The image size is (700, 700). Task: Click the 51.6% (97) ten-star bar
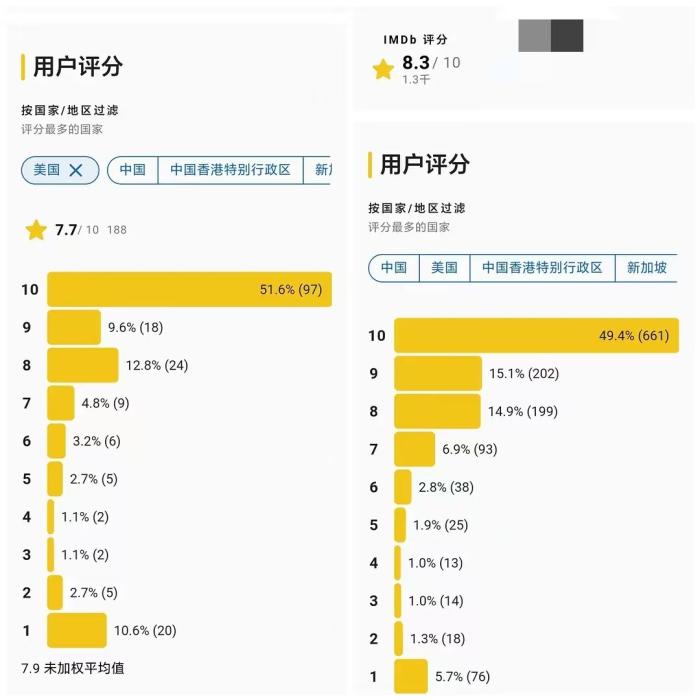pos(189,290)
